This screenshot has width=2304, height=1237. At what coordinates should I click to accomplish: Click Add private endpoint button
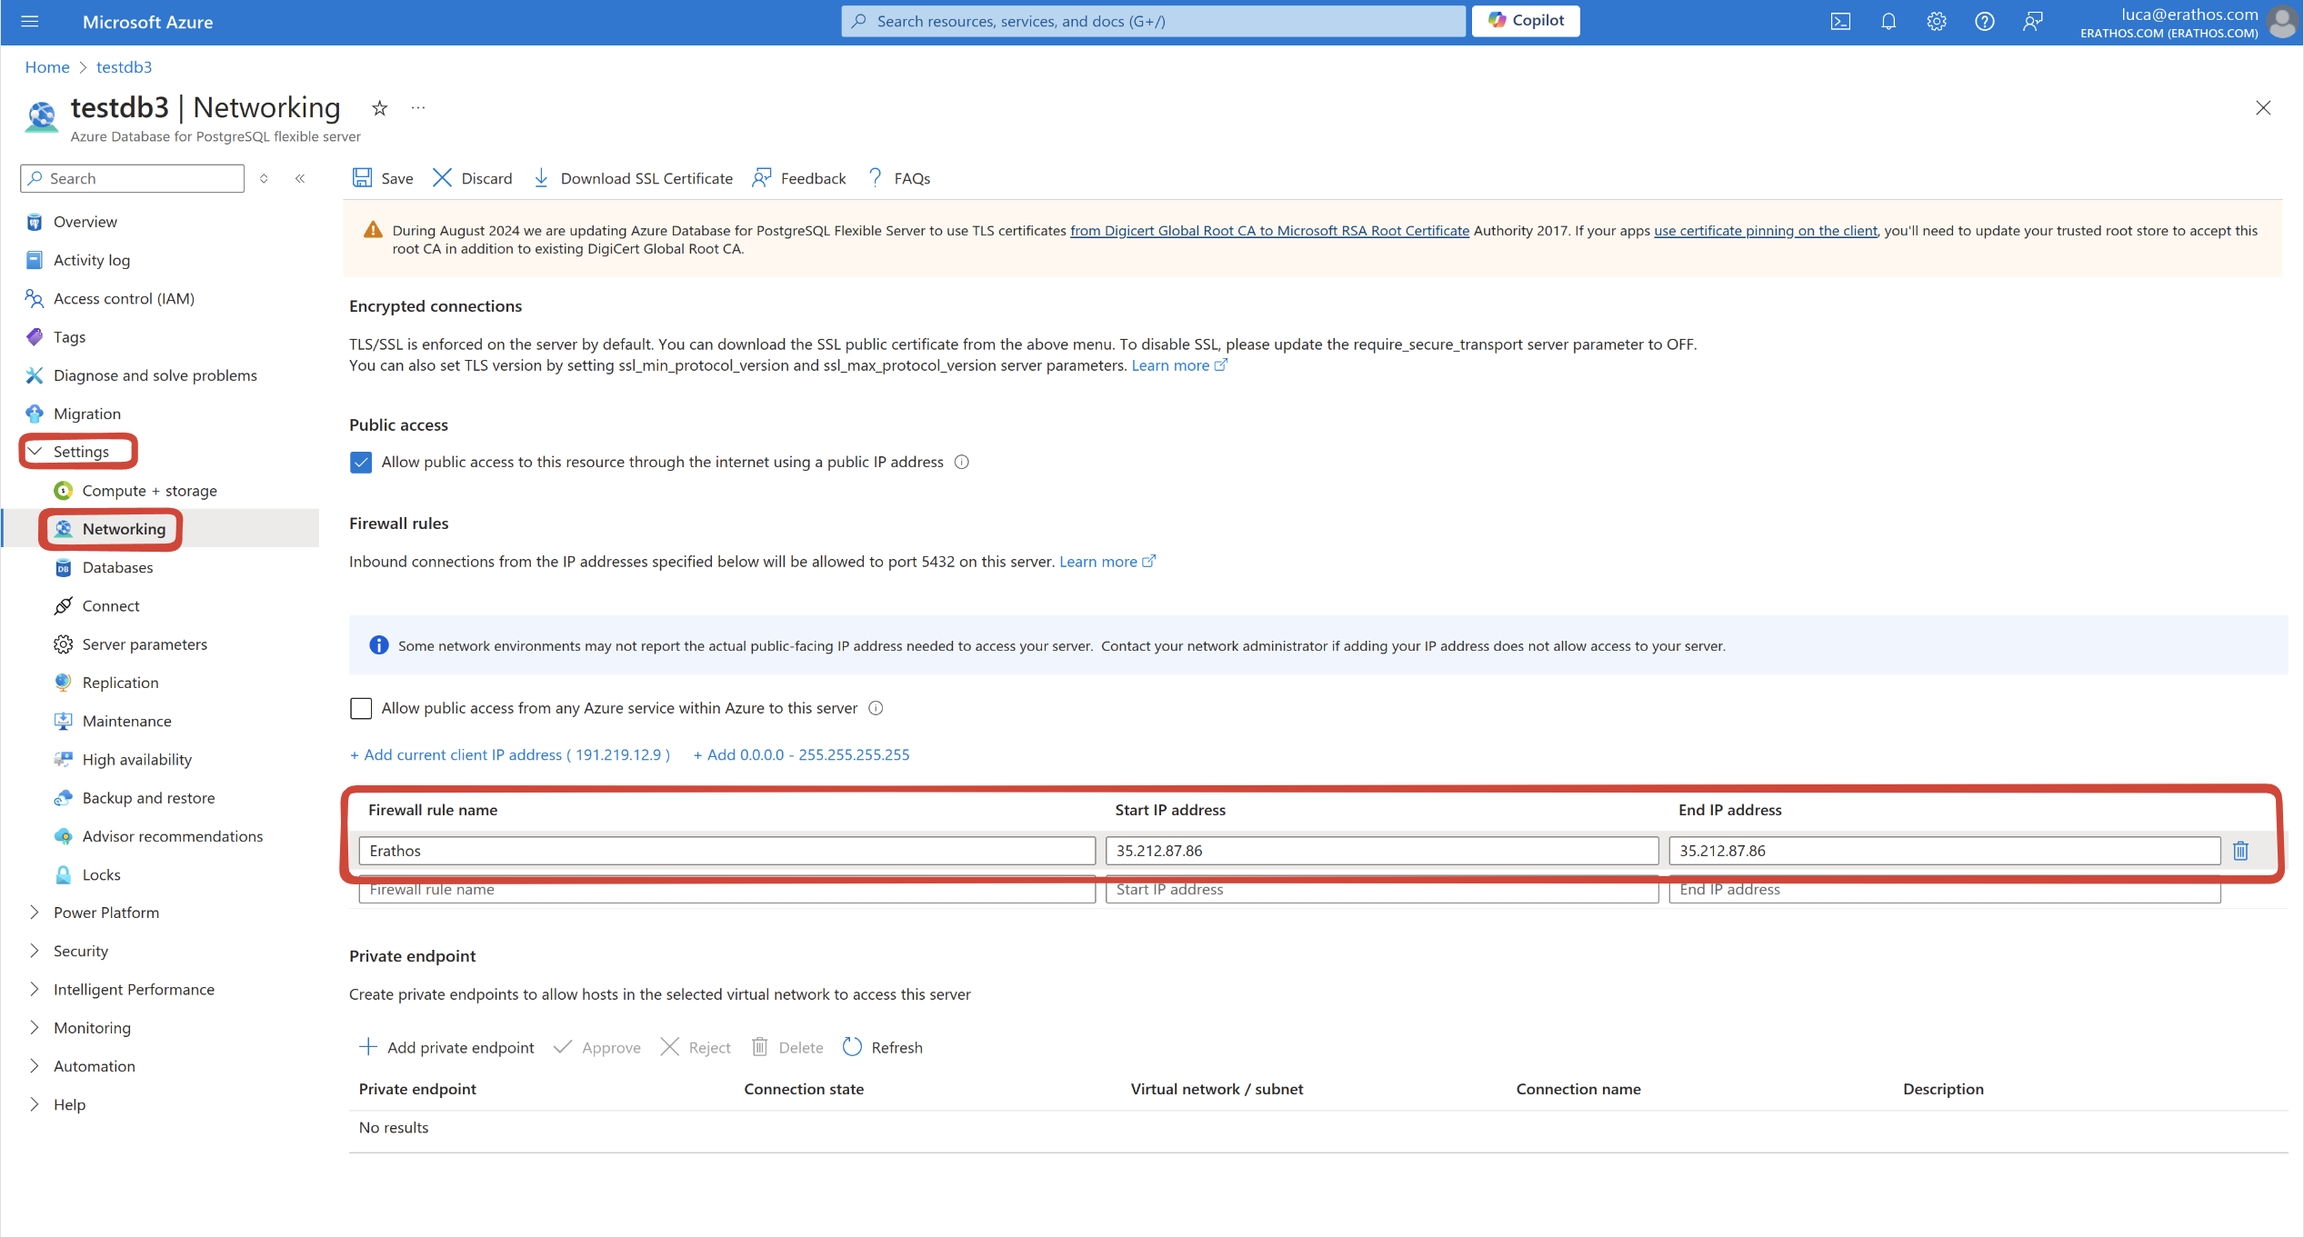point(446,1047)
